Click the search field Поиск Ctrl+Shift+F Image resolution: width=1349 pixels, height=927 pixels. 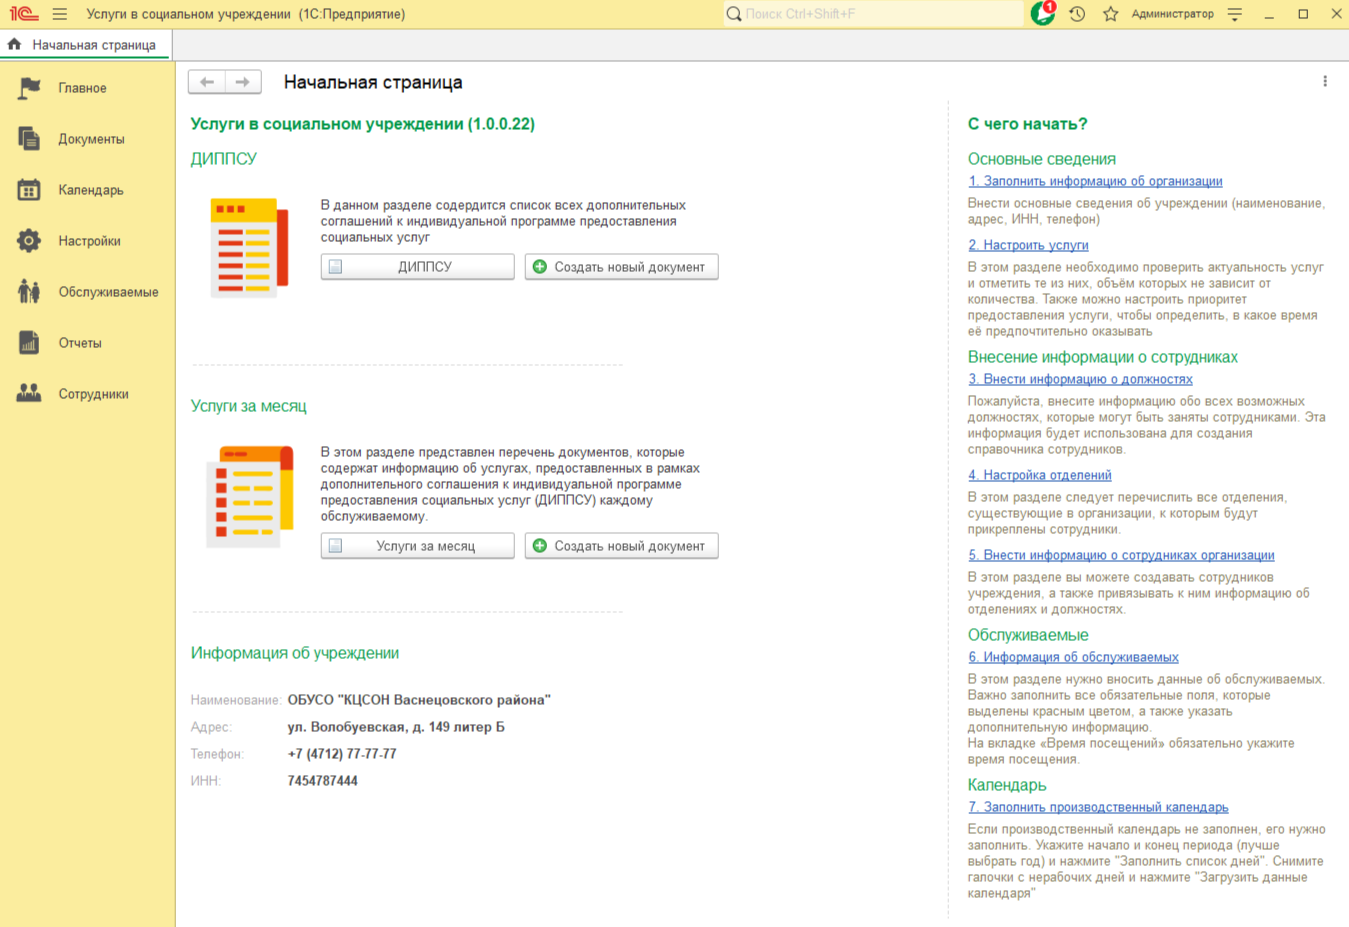[875, 14]
